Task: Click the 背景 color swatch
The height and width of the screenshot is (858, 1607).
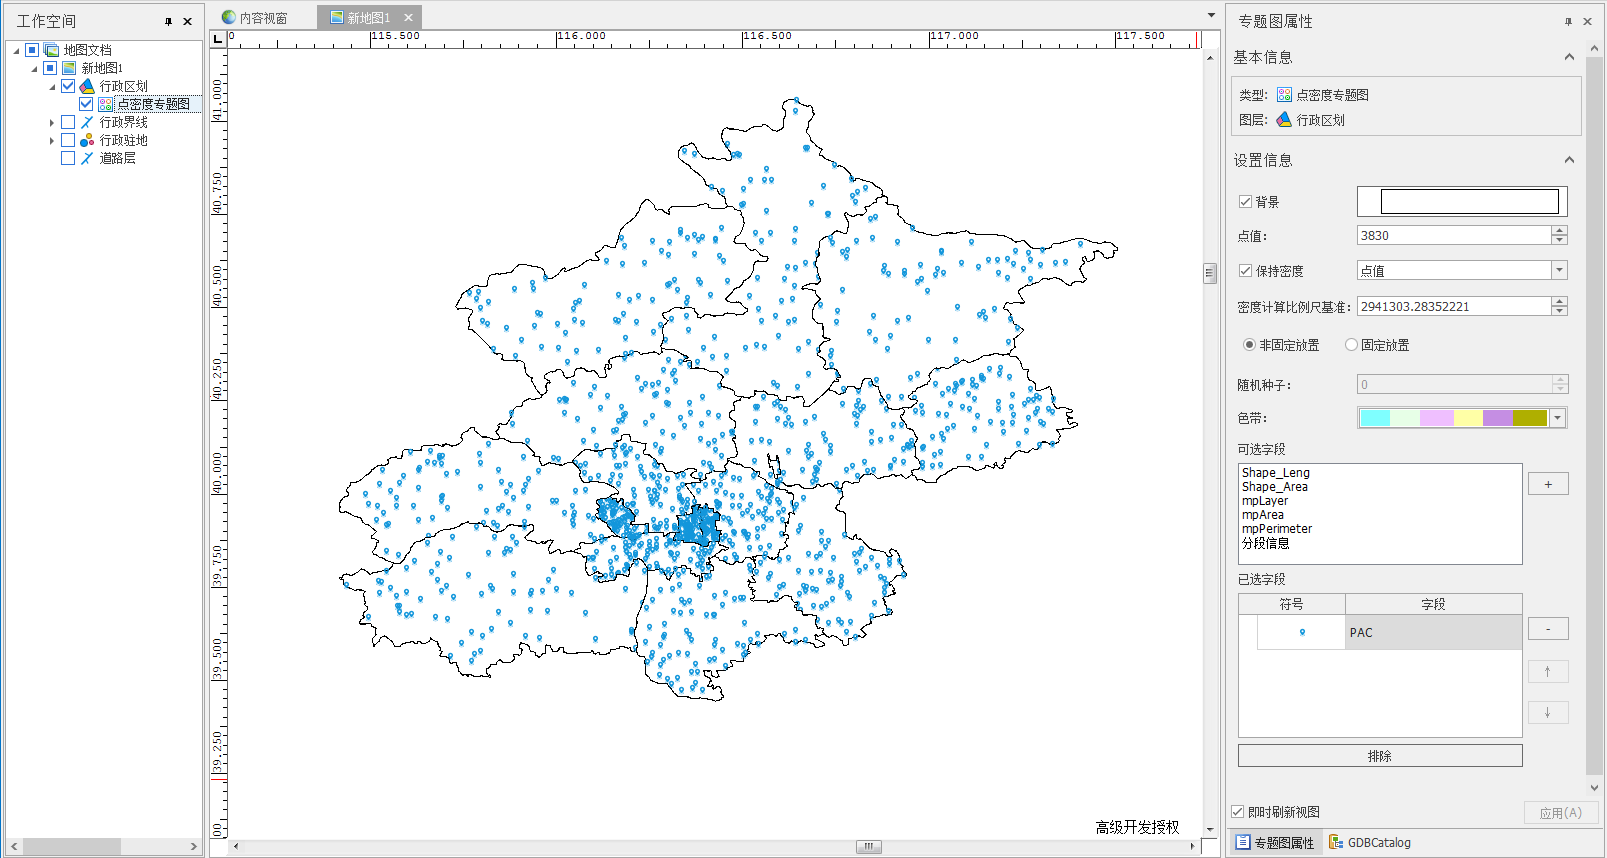Action: point(1468,202)
